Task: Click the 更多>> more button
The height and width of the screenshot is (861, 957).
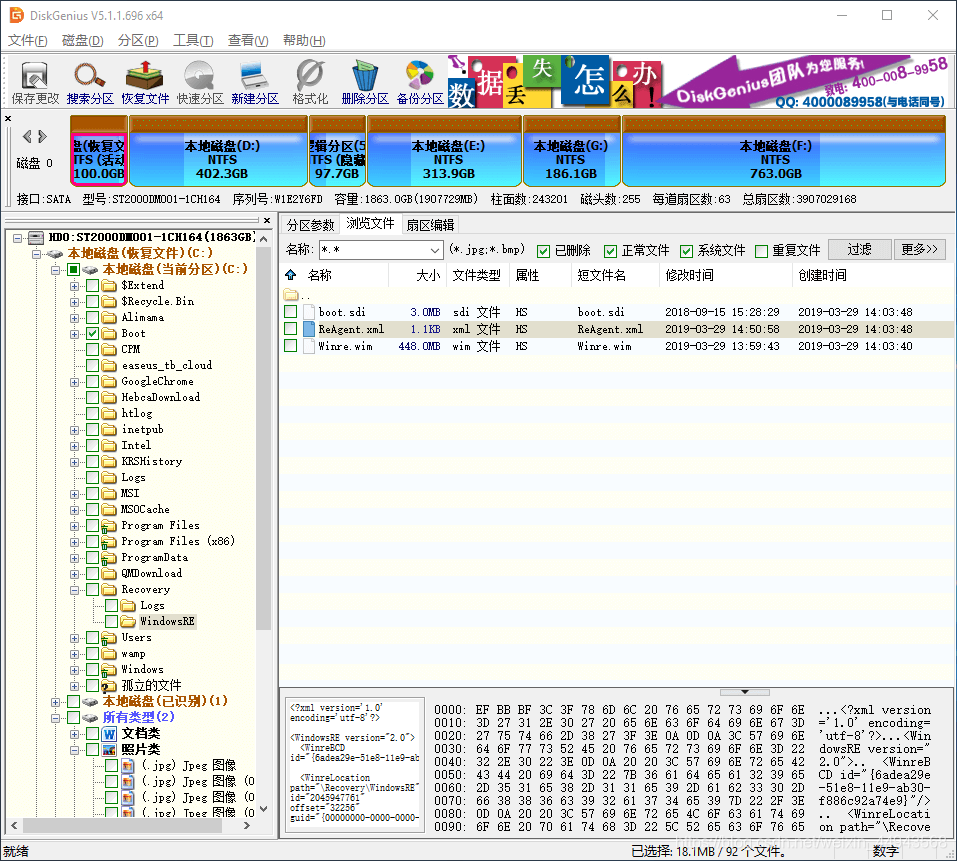Action: click(919, 250)
